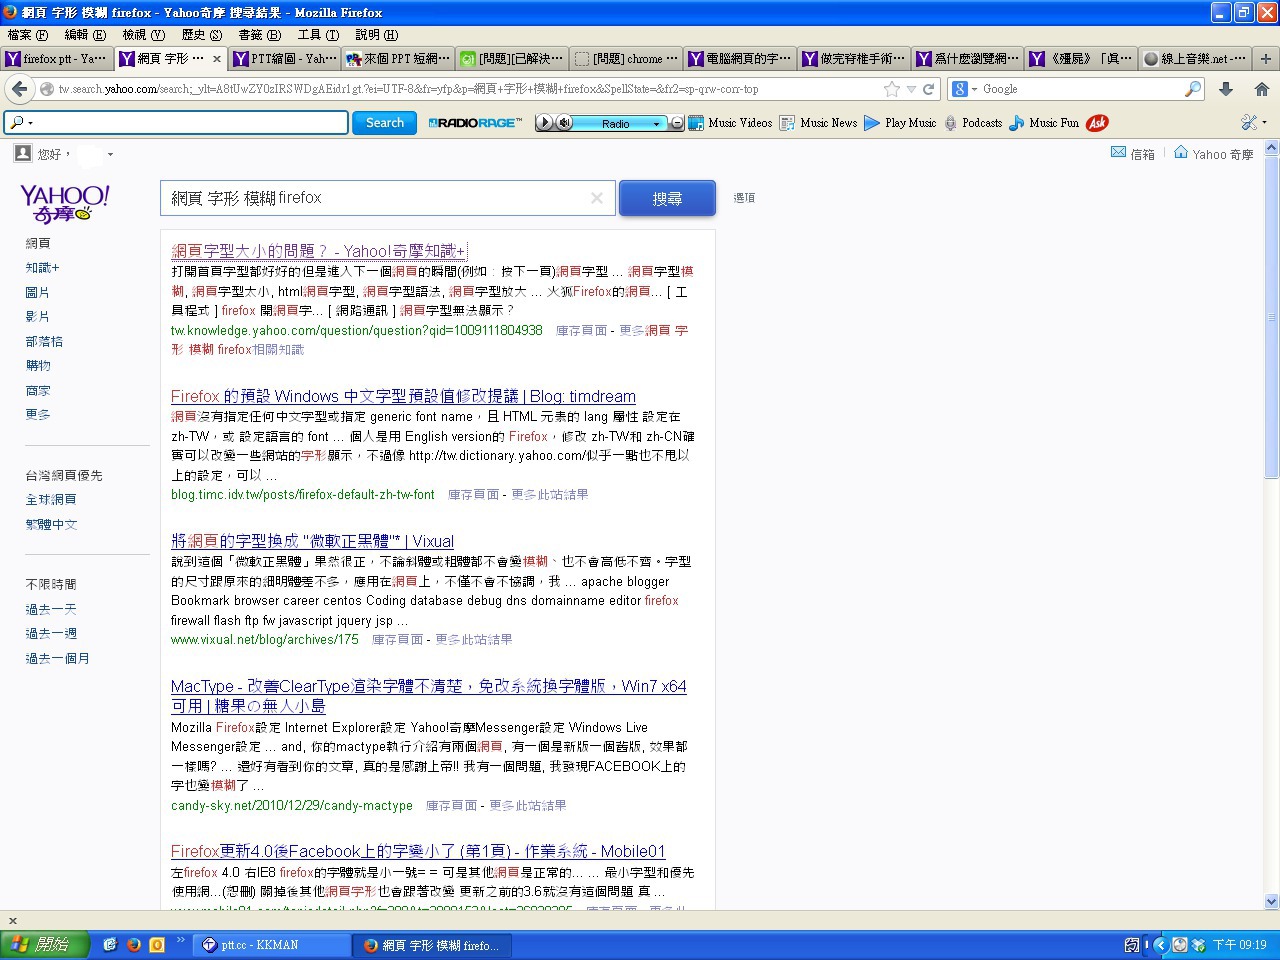1280x960 pixels.
Task: Filter by 過去一週
Action: [x=51, y=633]
